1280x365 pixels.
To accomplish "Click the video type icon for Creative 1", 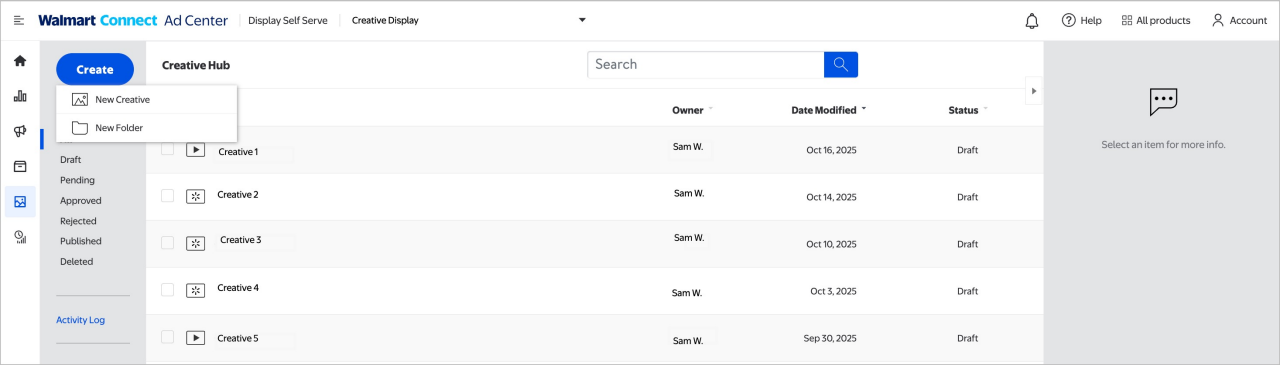I will (196, 150).
